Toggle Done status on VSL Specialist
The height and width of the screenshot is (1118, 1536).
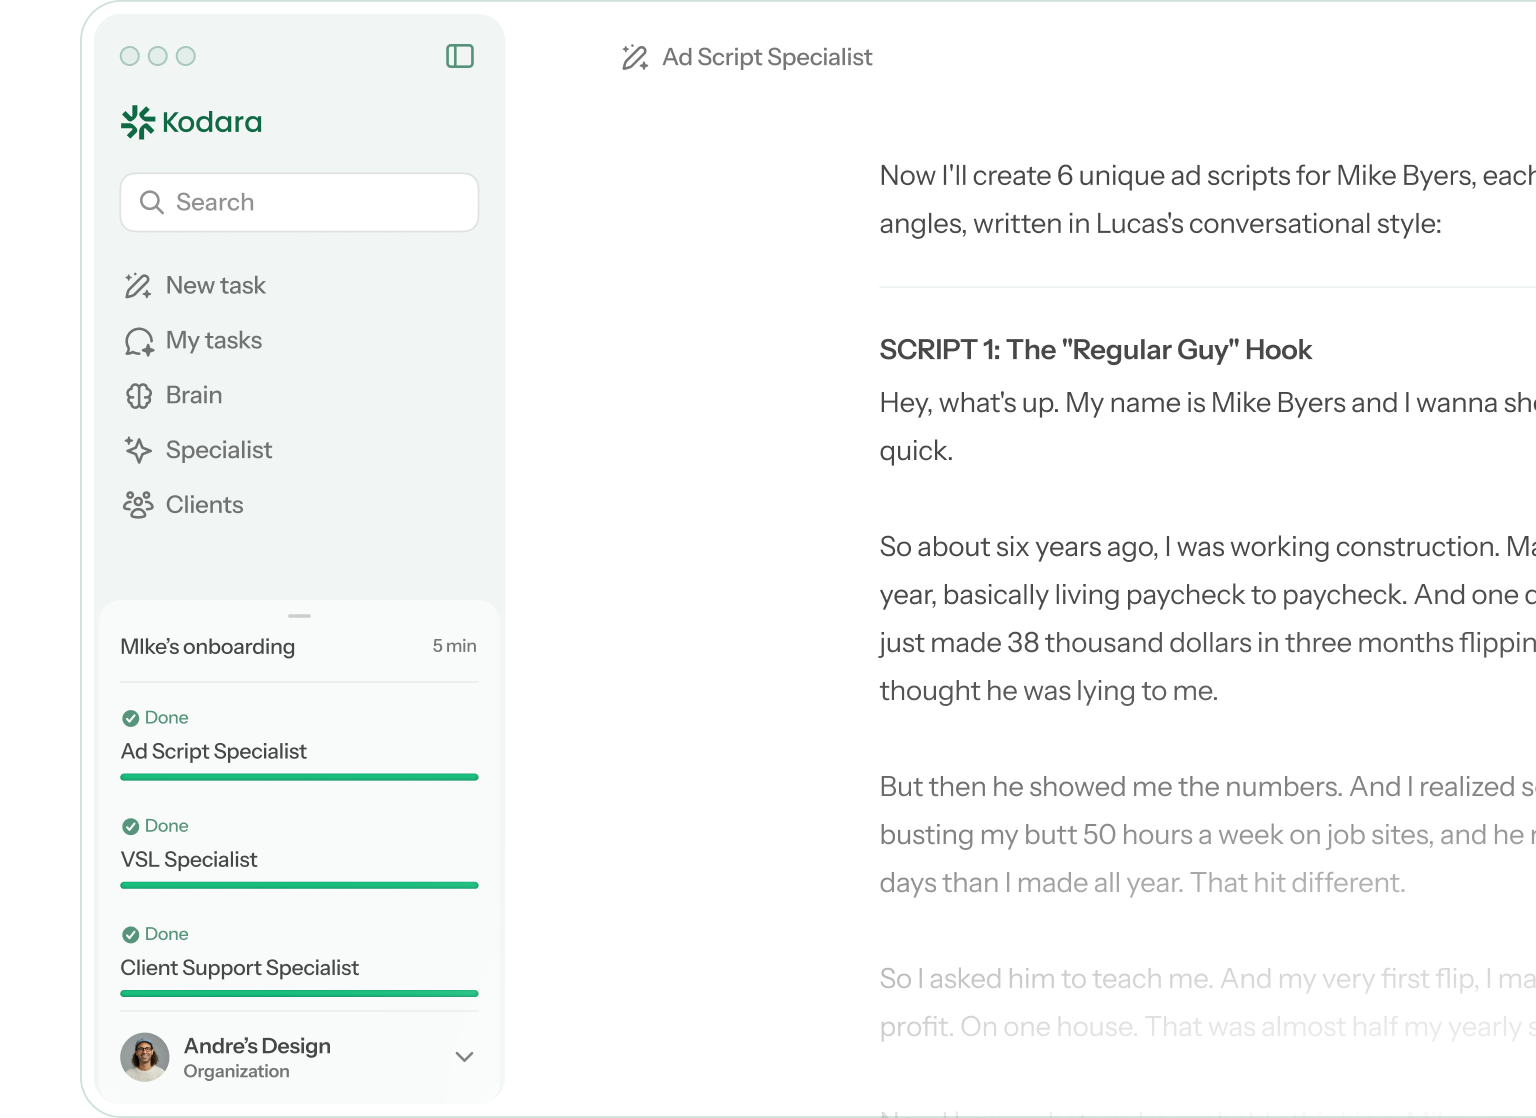pyautogui.click(x=131, y=825)
